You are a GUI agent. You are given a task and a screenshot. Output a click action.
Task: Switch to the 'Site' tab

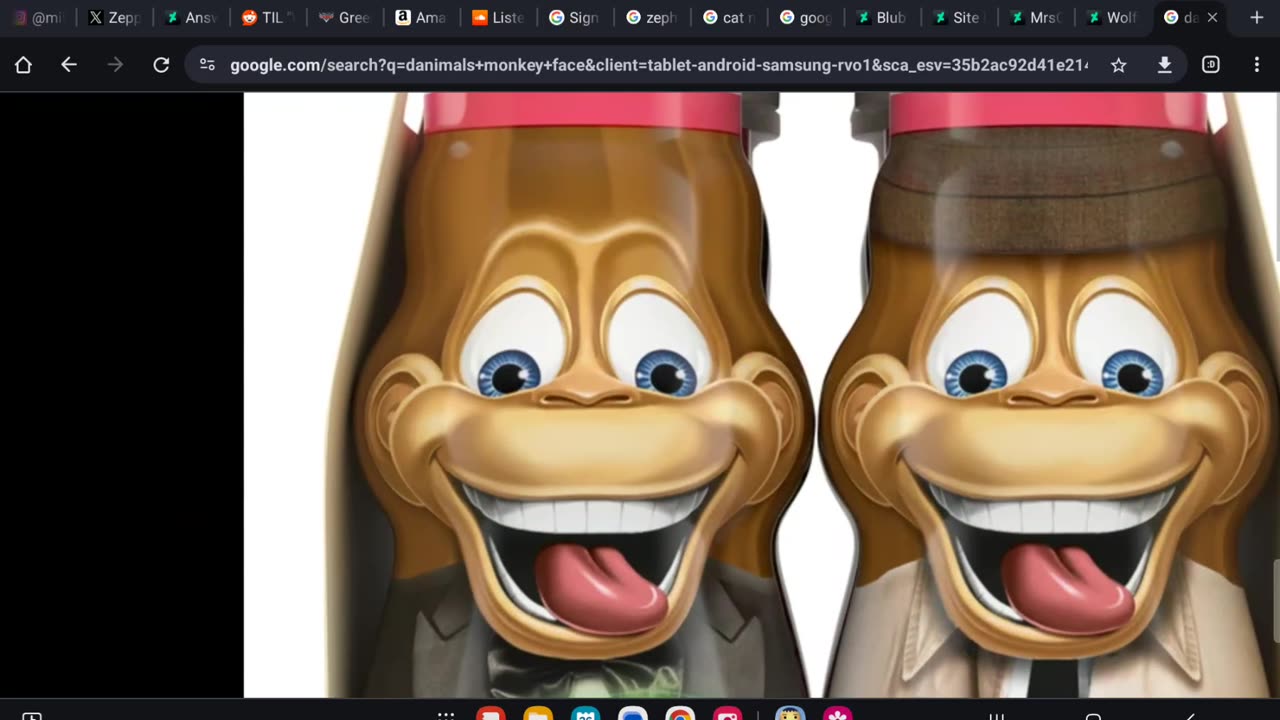(x=962, y=17)
